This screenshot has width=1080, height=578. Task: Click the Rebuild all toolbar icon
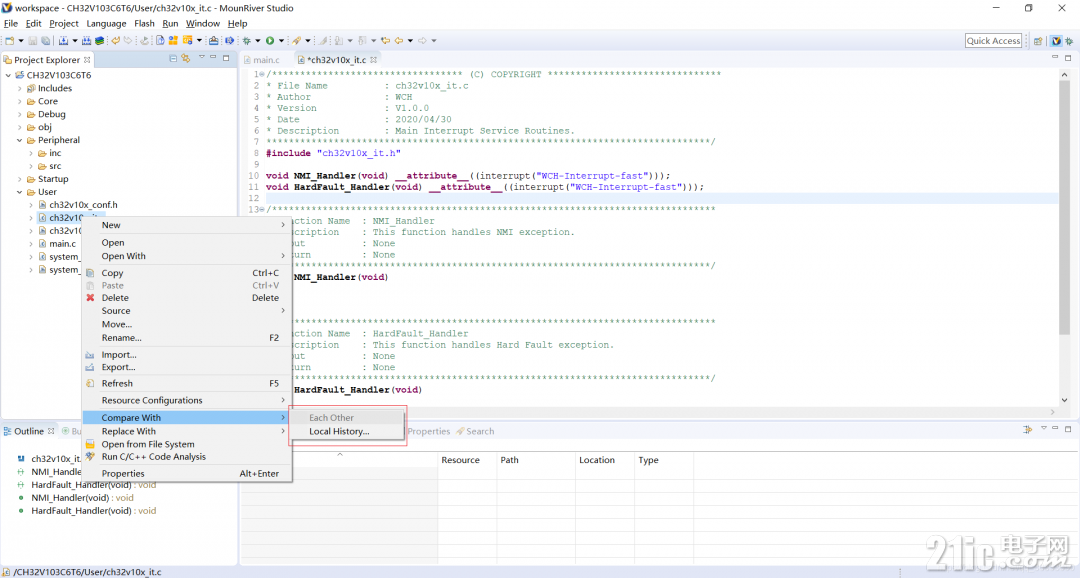(x=86, y=41)
